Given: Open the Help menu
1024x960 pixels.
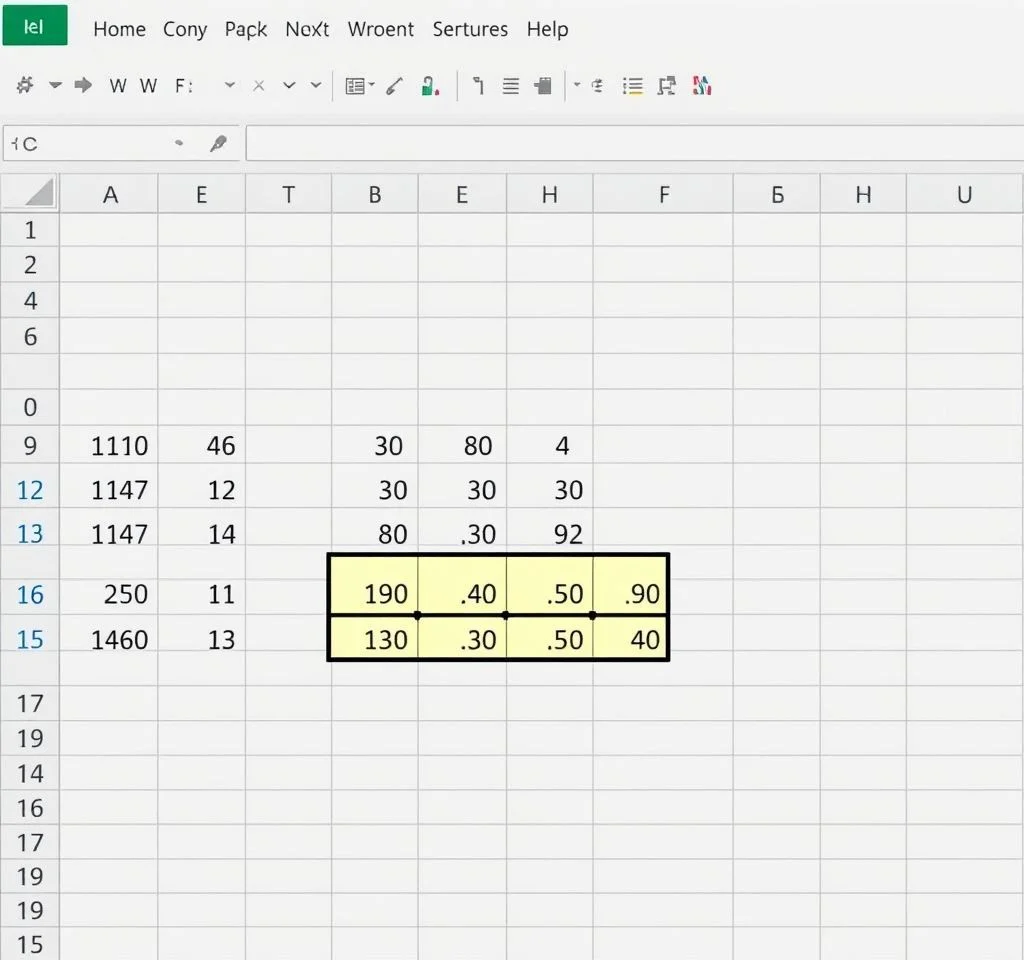Looking at the screenshot, I should tap(547, 29).
